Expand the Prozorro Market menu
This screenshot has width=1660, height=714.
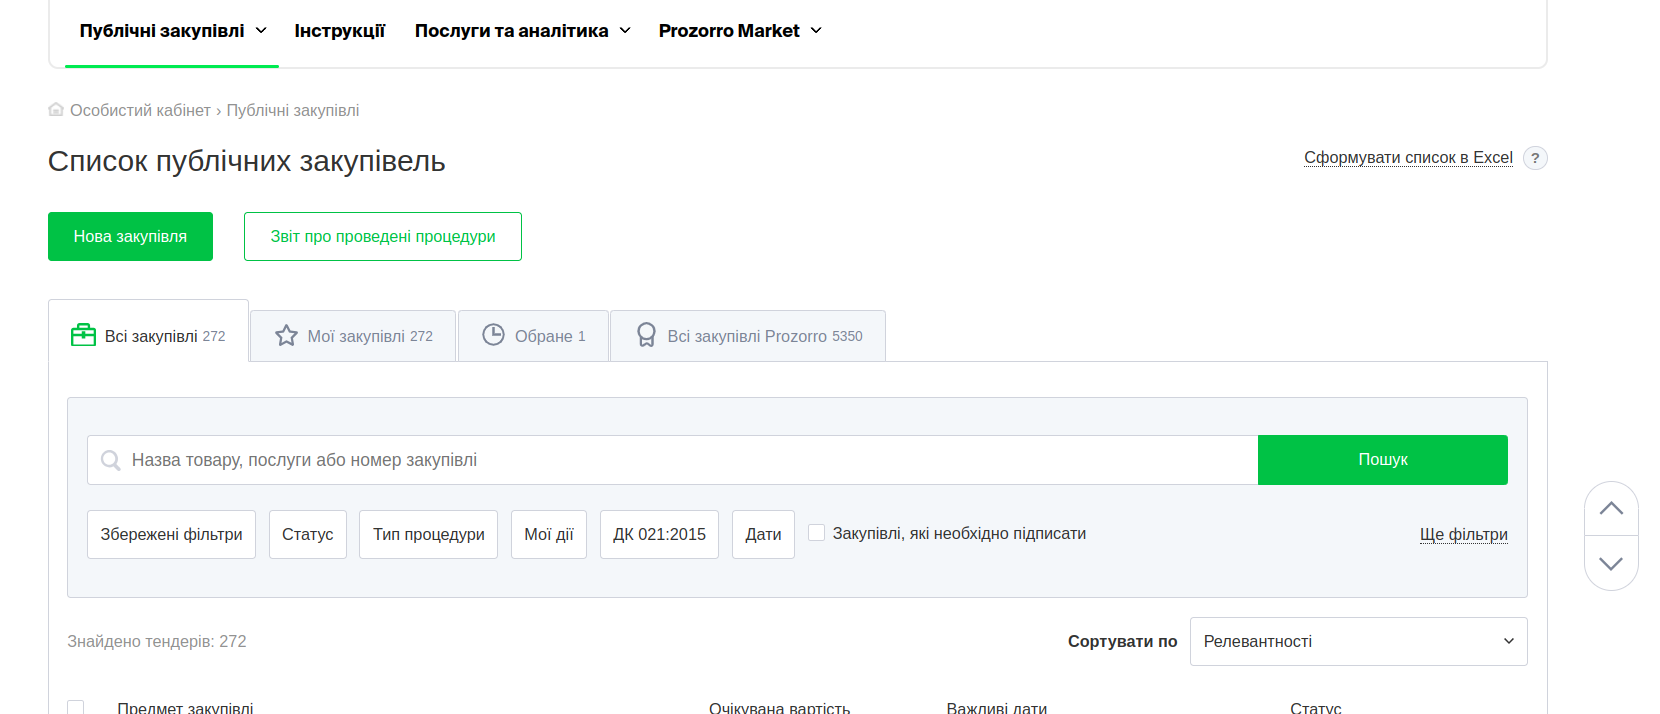739,31
